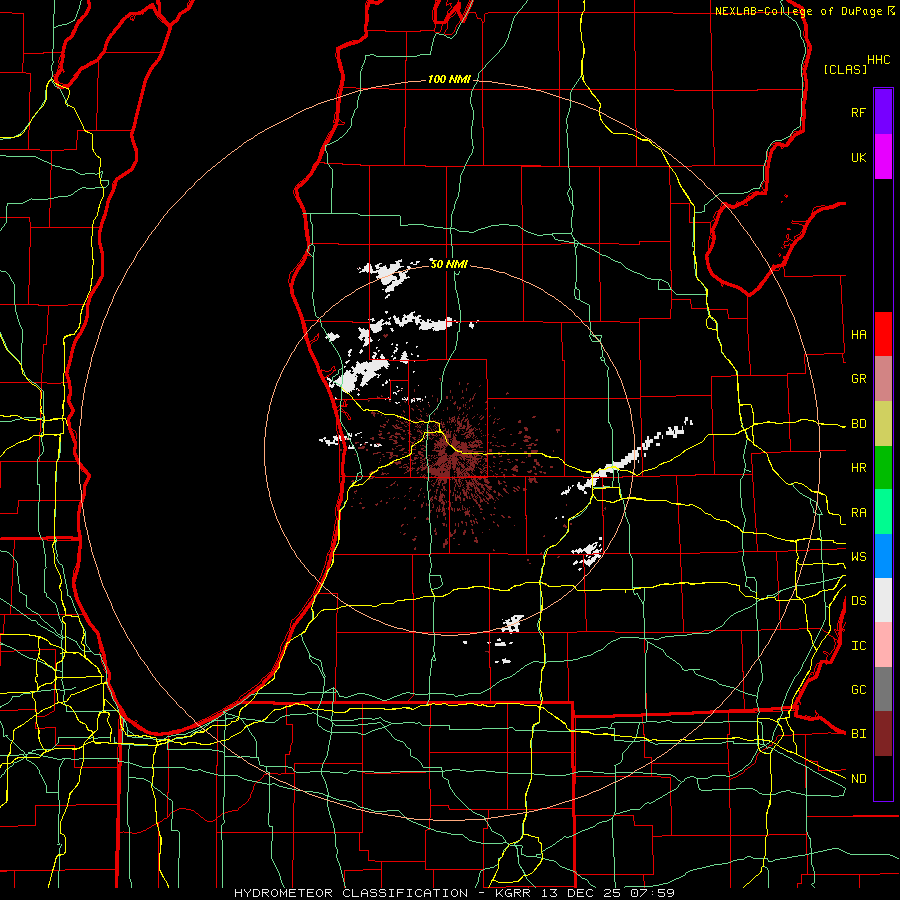
Task: Click the brown BI legend swatch
Action: coord(883,734)
